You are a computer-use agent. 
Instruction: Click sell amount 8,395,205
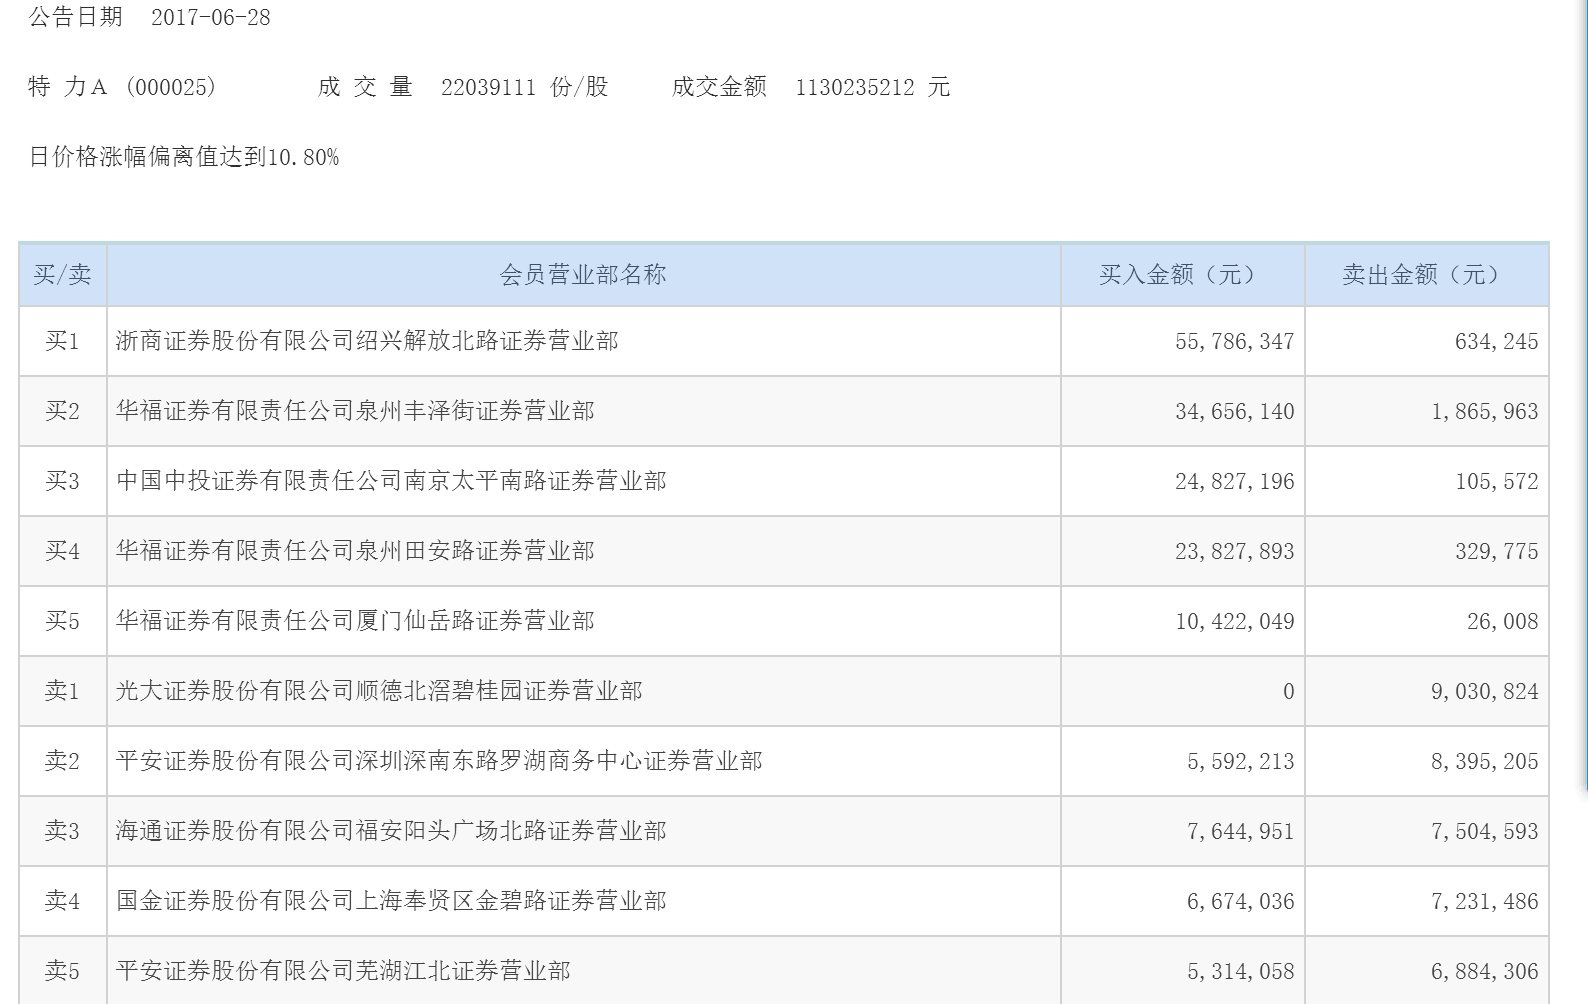1485,762
